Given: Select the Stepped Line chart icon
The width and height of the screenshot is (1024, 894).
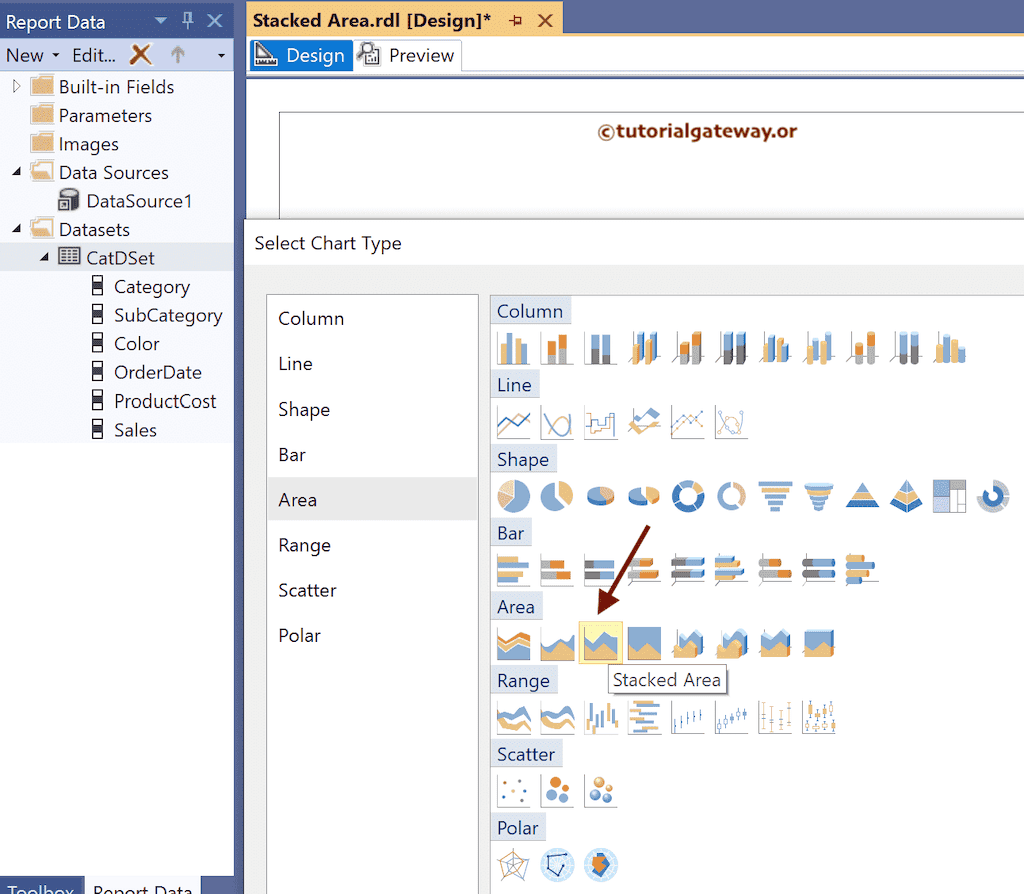Looking at the screenshot, I should point(600,422).
